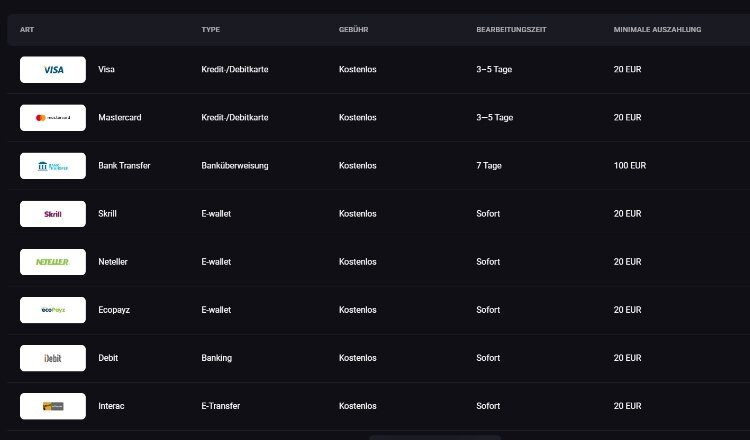Click the 100 EUR minimum withdrawal
Image resolution: width=750 pixels, height=440 pixels.
click(630, 165)
